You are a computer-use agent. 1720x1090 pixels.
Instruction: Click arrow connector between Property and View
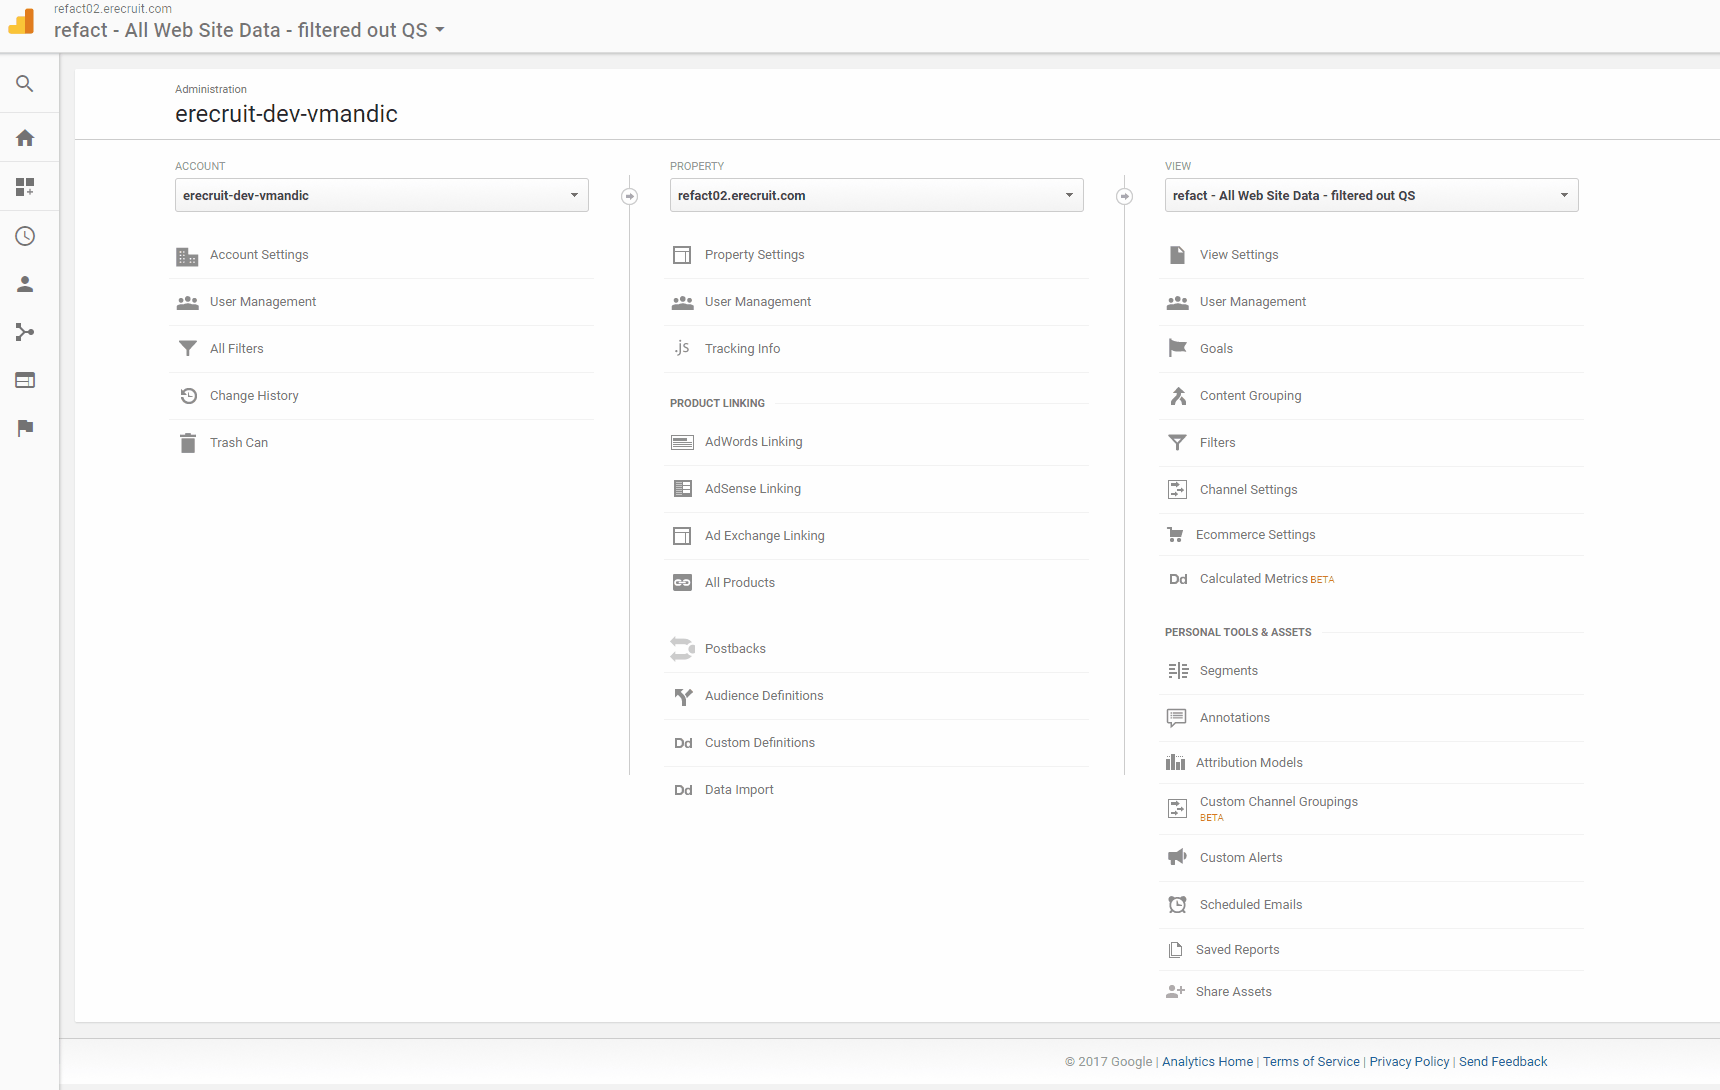pyautogui.click(x=1125, y=196)
